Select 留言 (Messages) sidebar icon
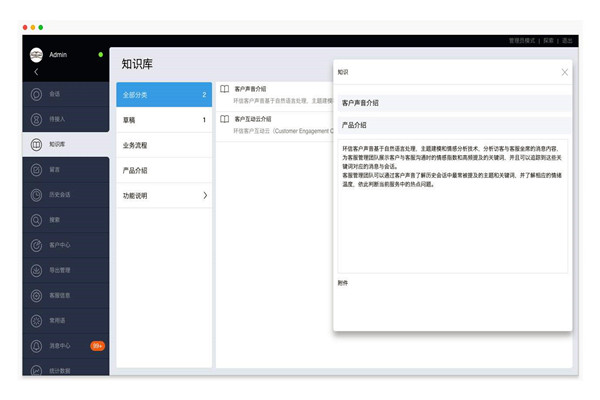The image size is (600, 400). [53, 169]
